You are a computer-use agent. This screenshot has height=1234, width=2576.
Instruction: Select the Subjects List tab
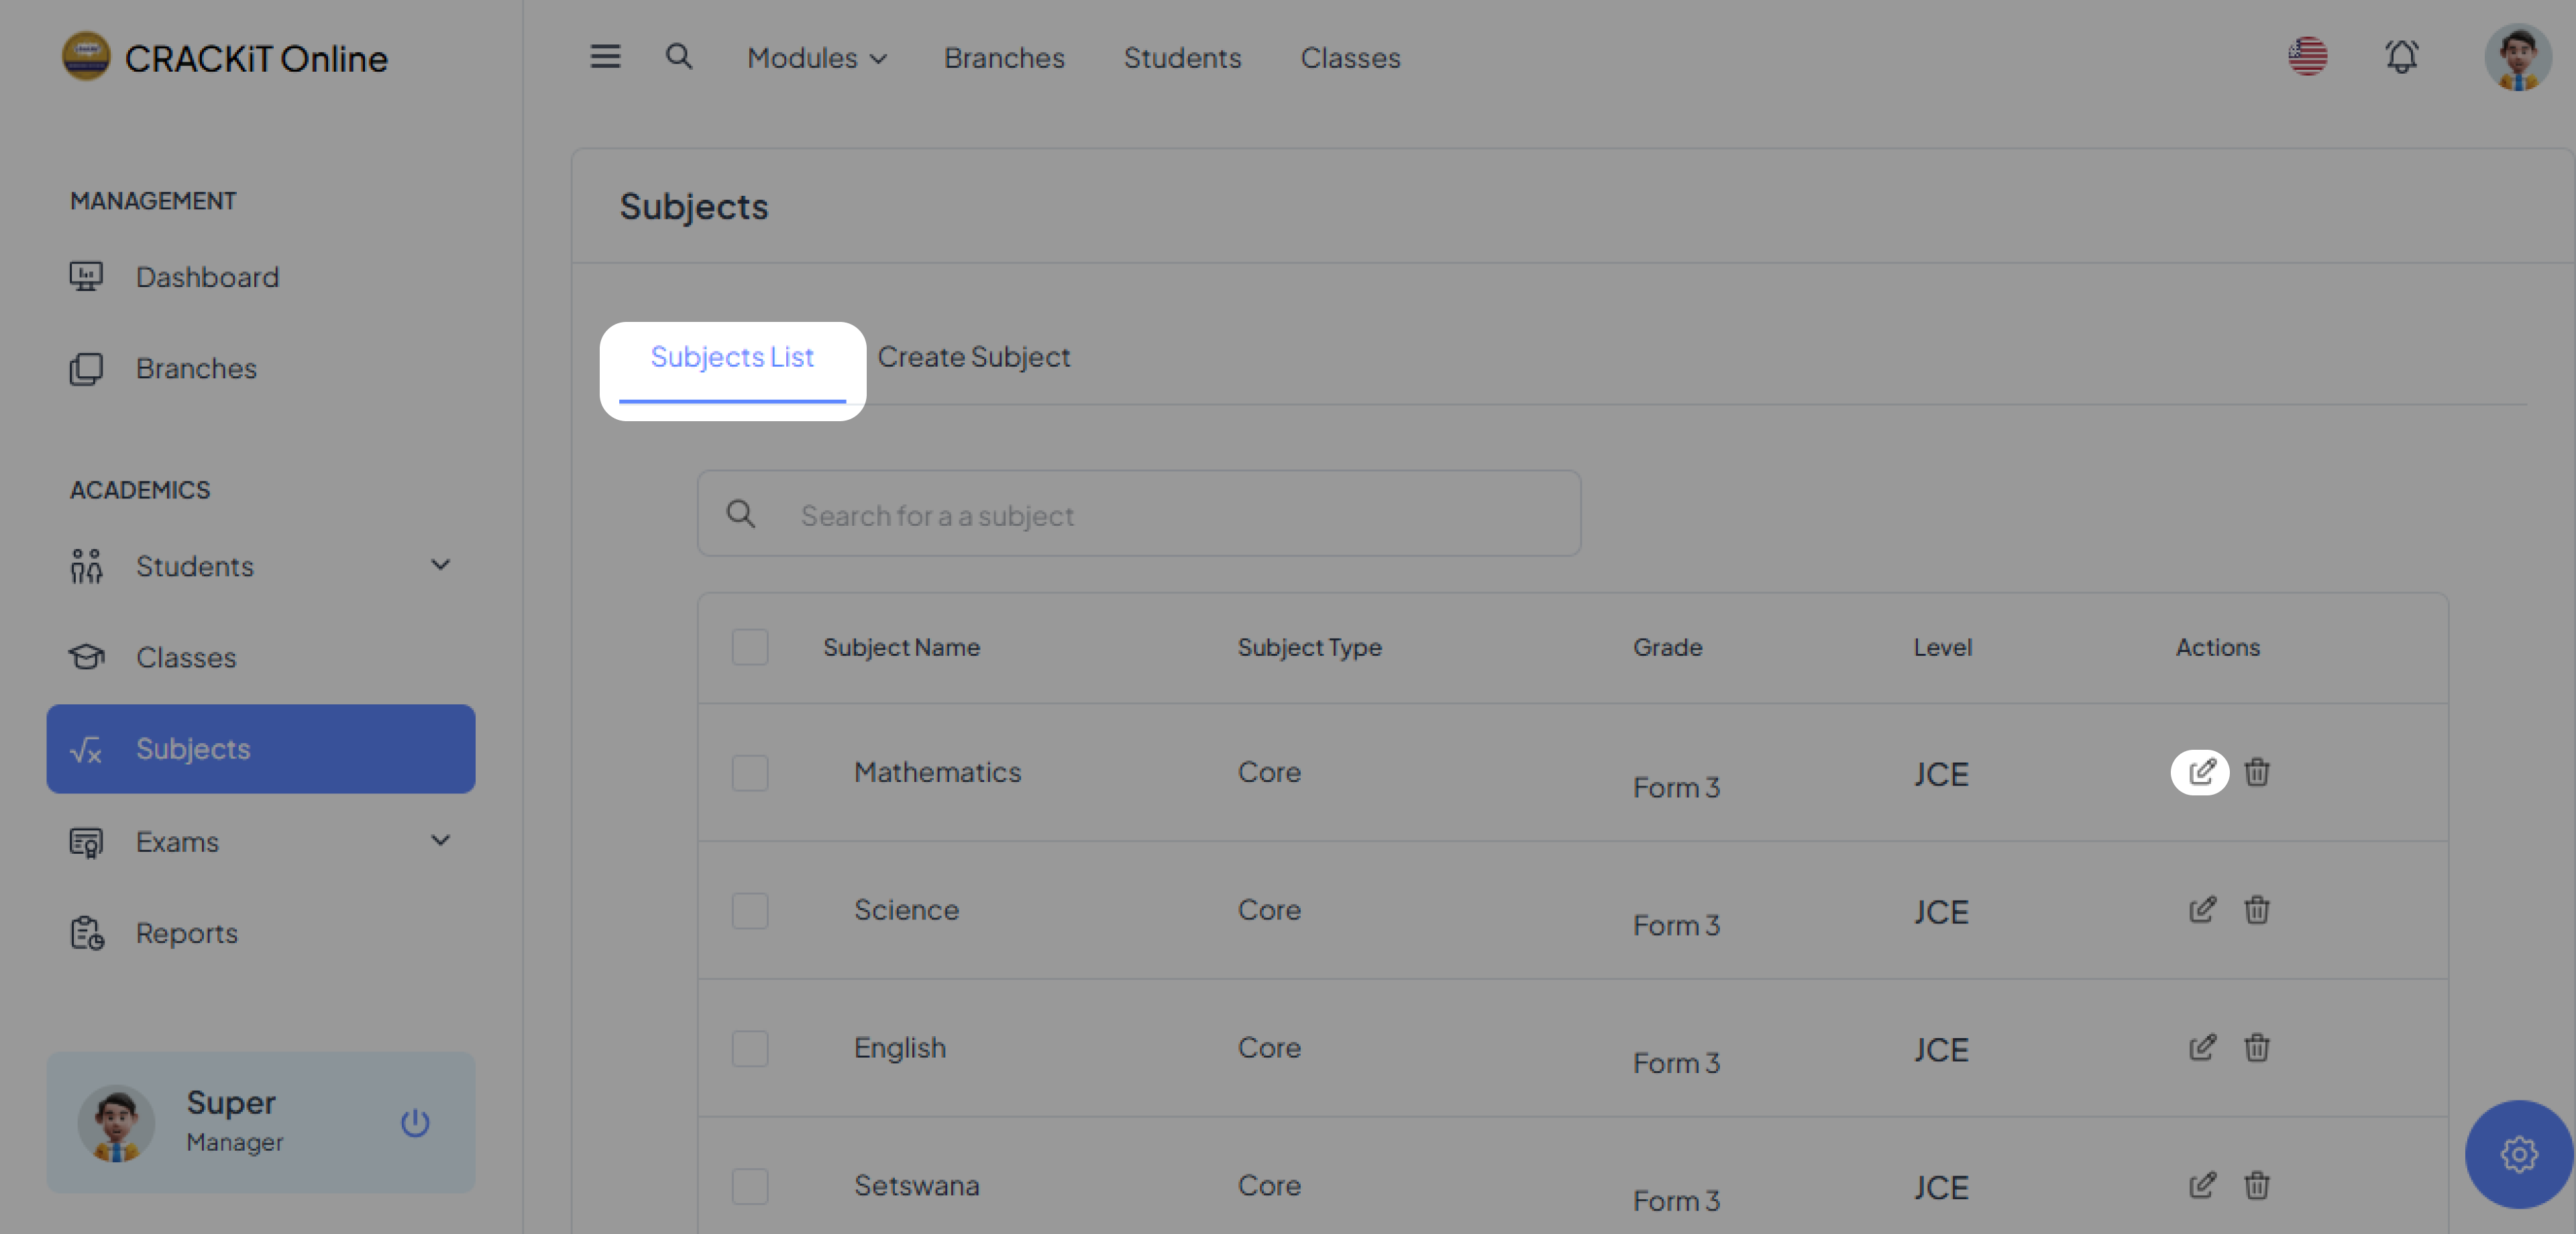(x=732, y=357)
